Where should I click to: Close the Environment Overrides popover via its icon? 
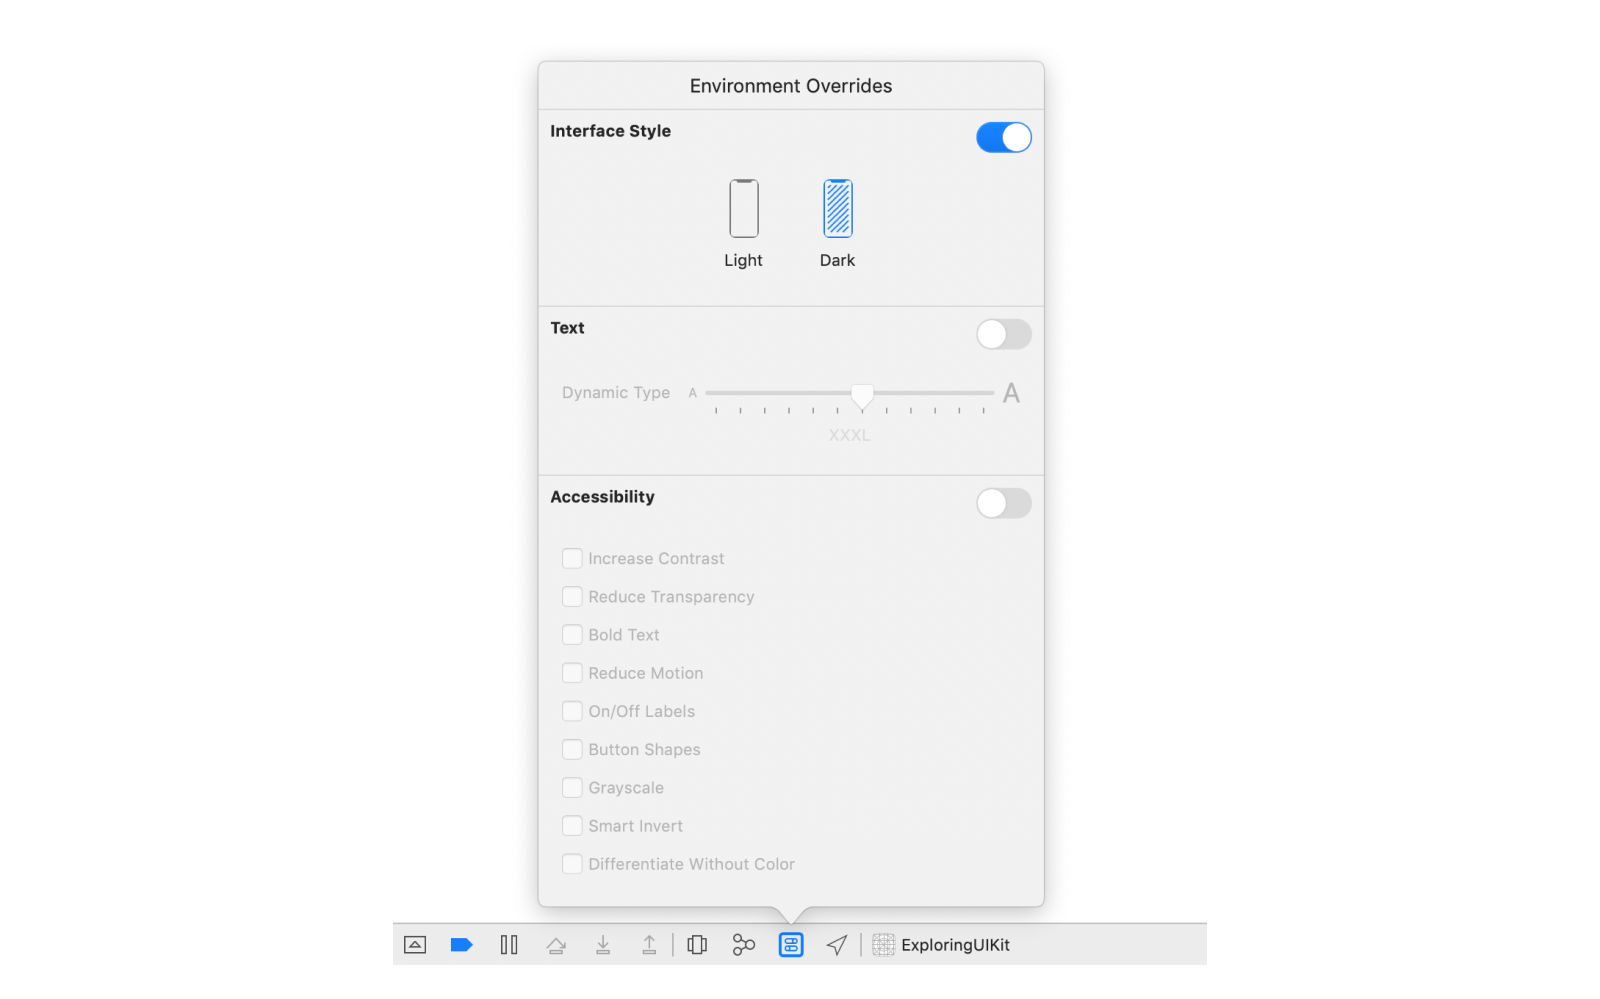coord(791,945)
